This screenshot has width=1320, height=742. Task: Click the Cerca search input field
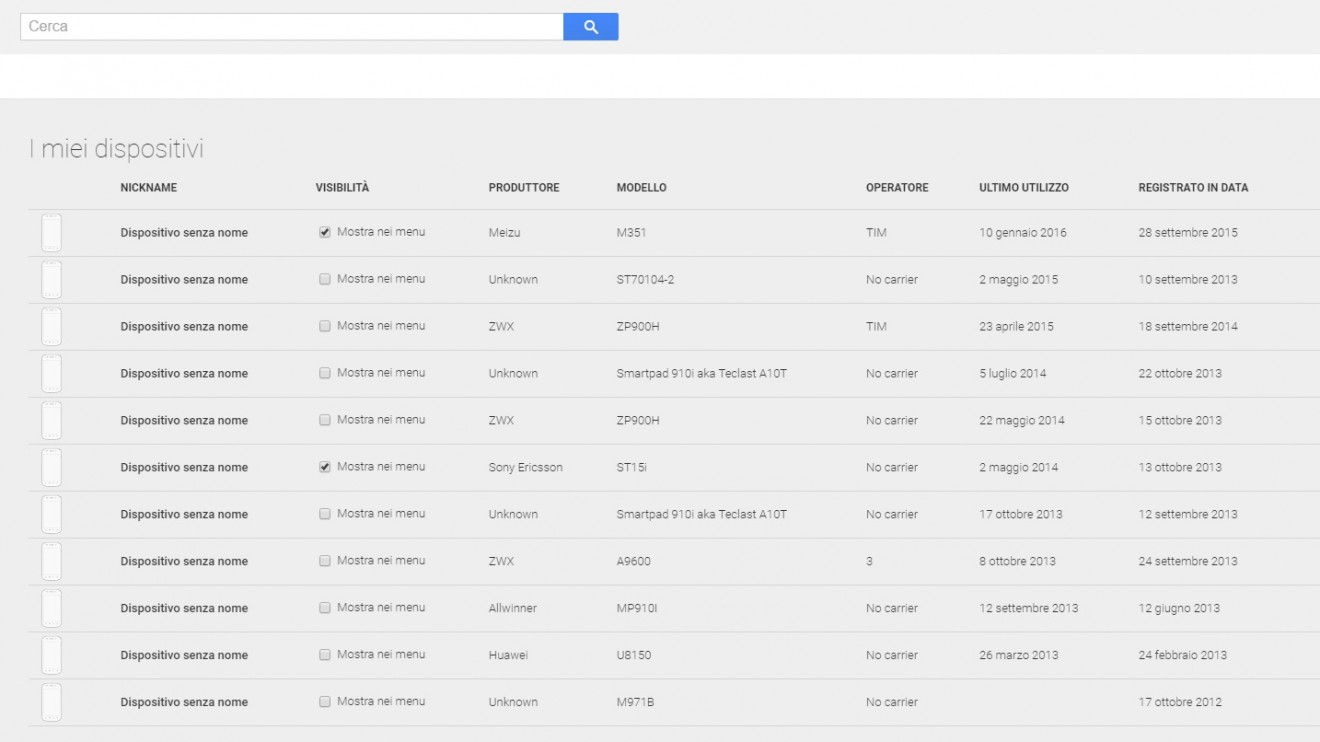(x=291, y=27)
